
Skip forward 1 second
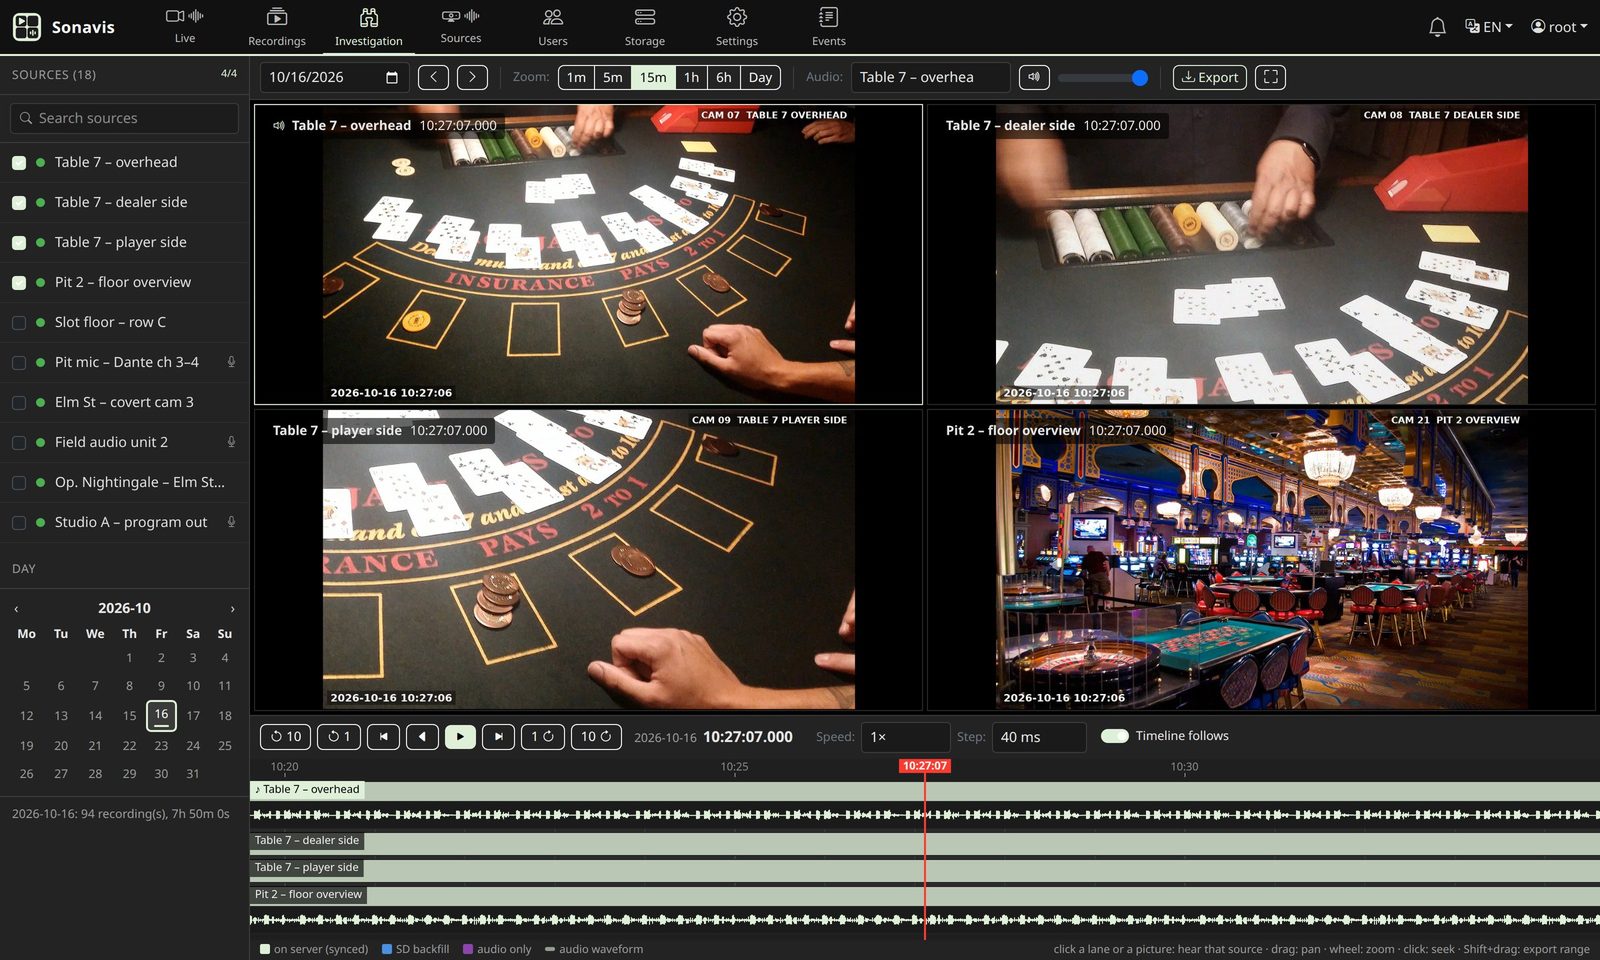point(542,737)
